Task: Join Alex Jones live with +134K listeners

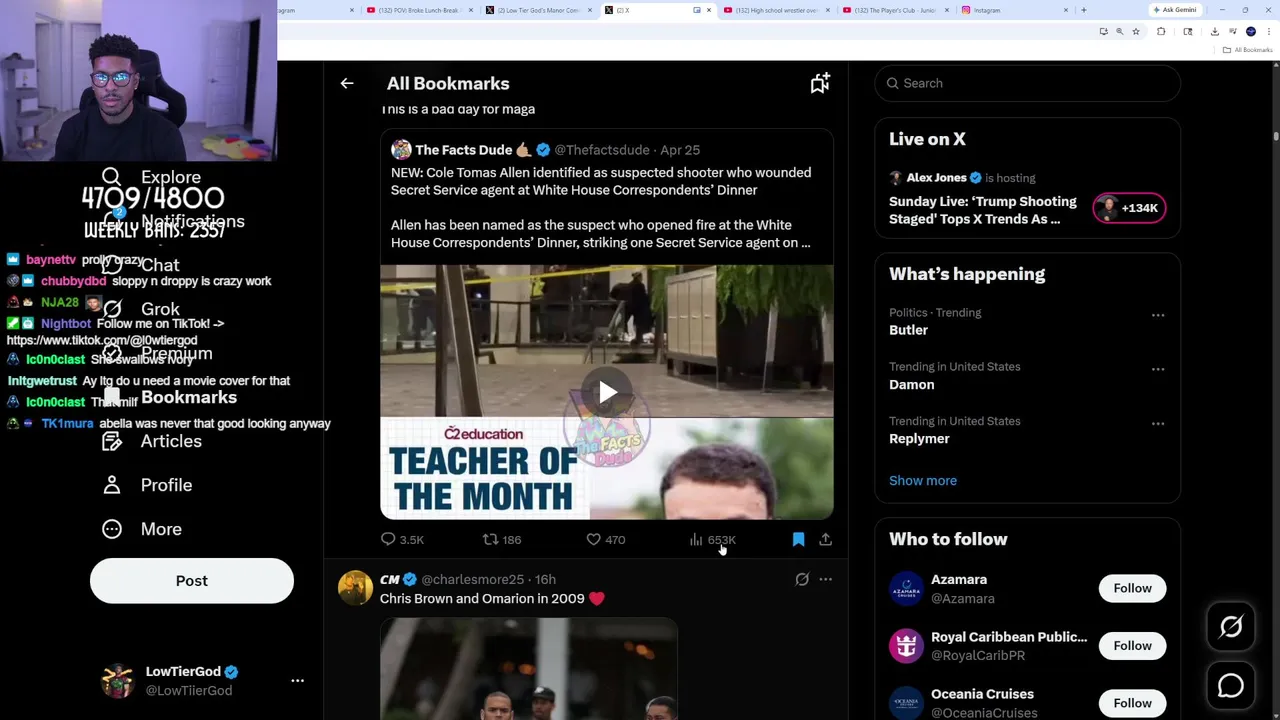Action: pos(1129,208)
